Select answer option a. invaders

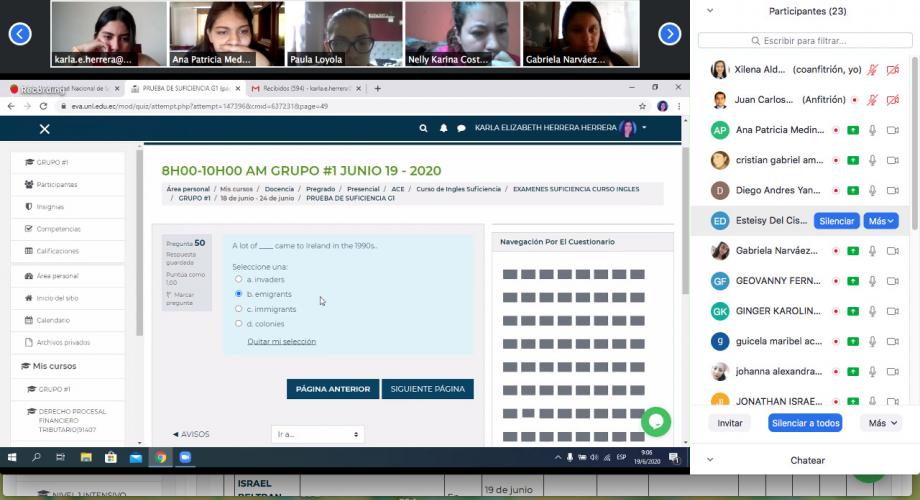238,279
